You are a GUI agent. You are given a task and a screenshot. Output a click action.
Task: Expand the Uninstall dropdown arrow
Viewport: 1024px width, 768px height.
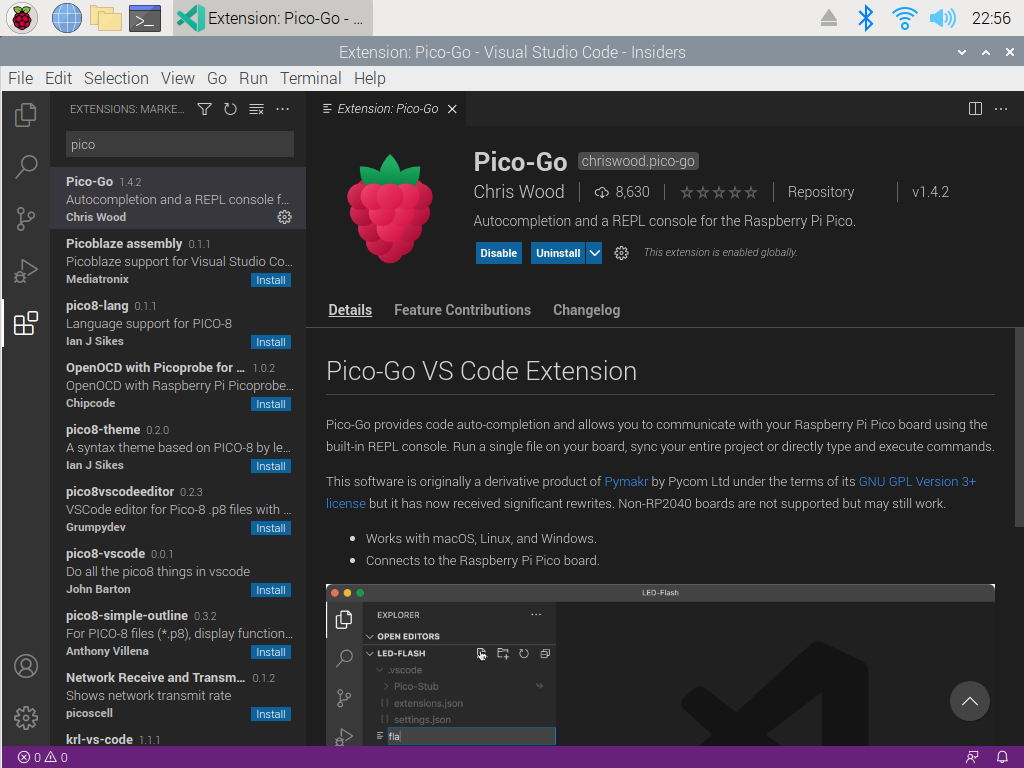pos(594,253)
